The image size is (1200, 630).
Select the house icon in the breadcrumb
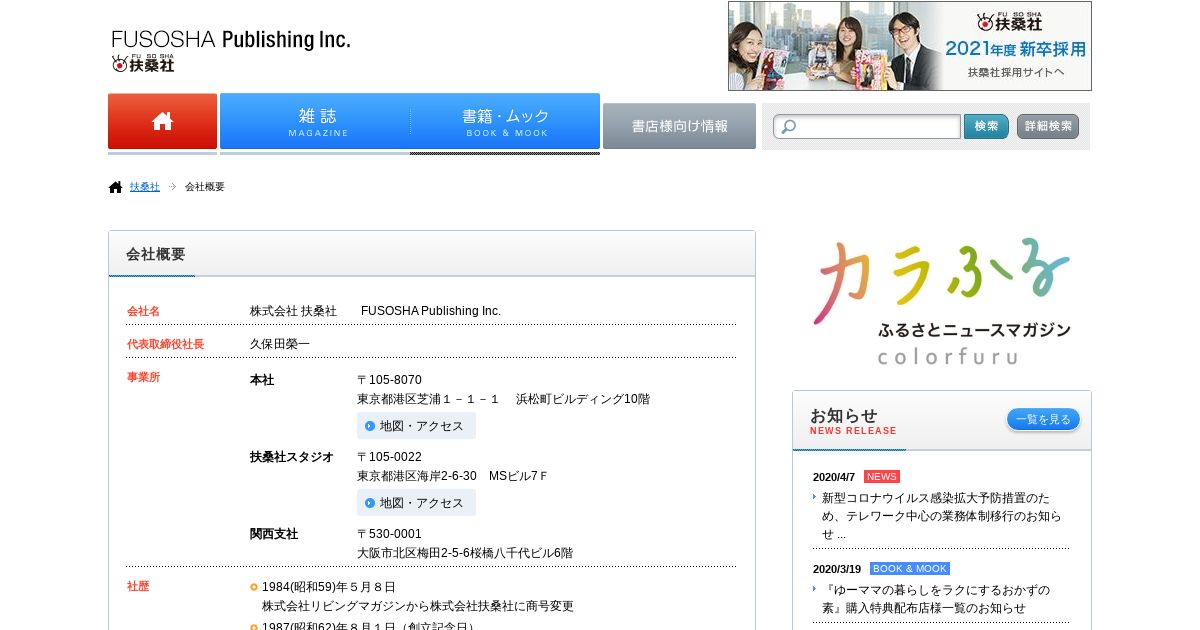click(116, 187)
